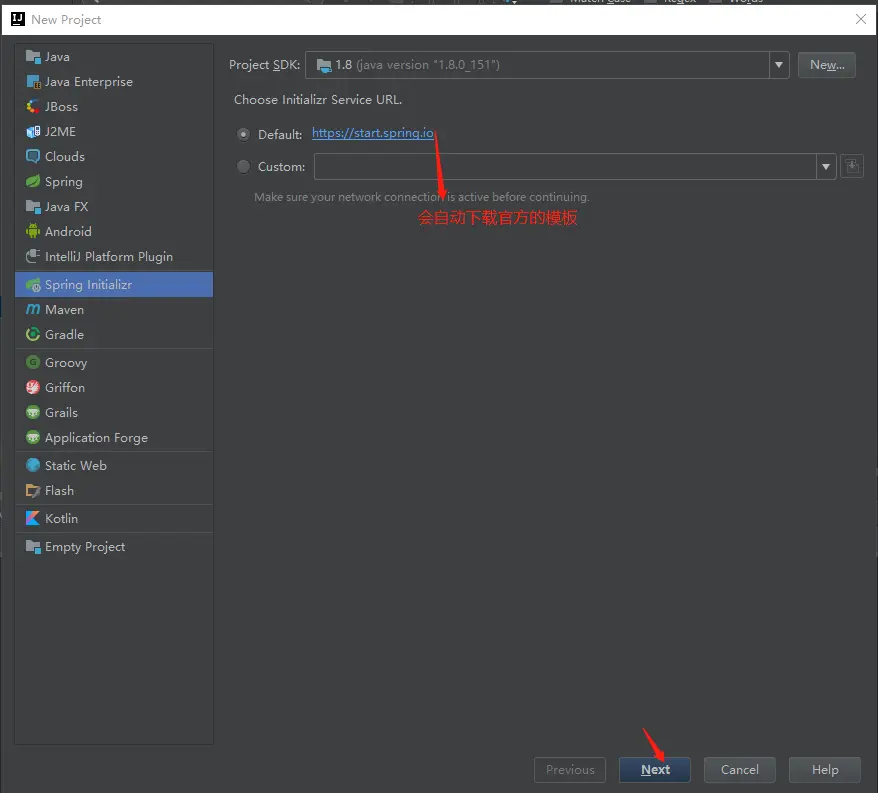Click the Maven m icon
The height and width of the screenshot is (793, 878).
[33, 309]
